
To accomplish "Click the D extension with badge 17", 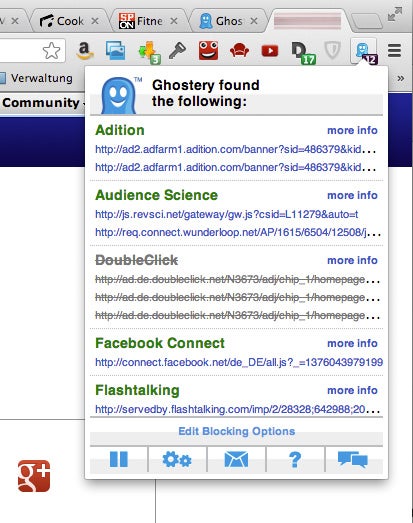I will coord(303,52).
